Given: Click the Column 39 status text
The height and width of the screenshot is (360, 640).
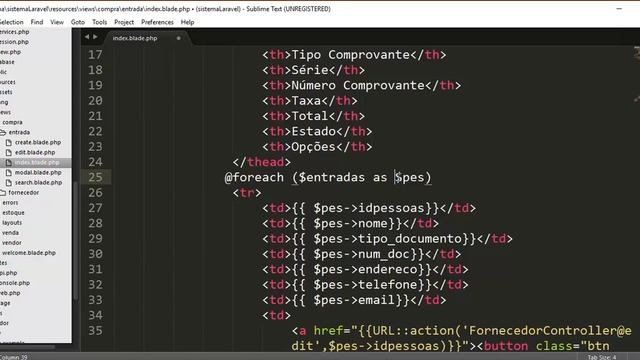Looking at the screenshot, I should pos(13,357).
